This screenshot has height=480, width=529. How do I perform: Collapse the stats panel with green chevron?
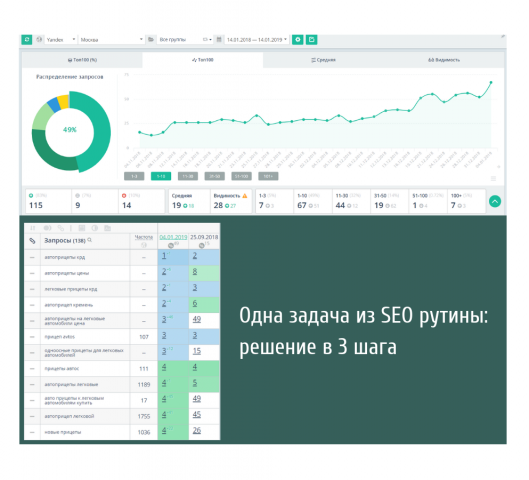coord(495,201)
